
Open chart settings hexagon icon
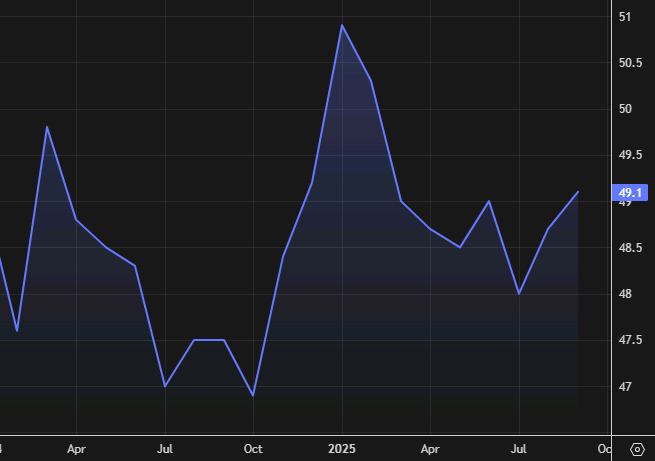635,450
